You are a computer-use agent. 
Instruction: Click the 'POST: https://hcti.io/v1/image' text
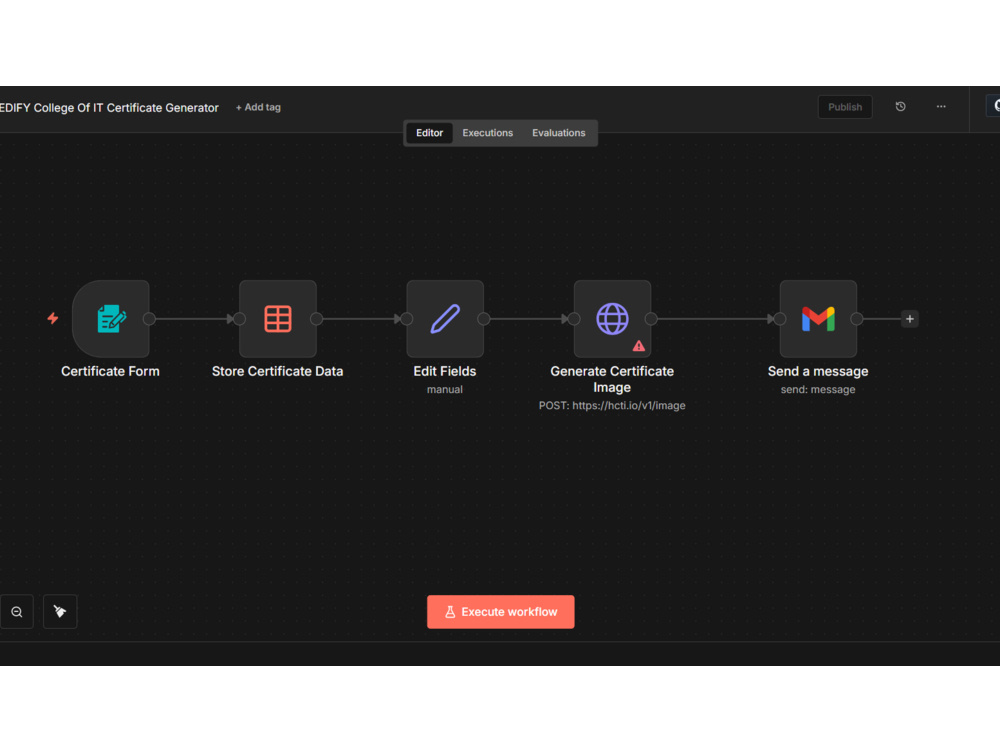[x=612, y=406]
